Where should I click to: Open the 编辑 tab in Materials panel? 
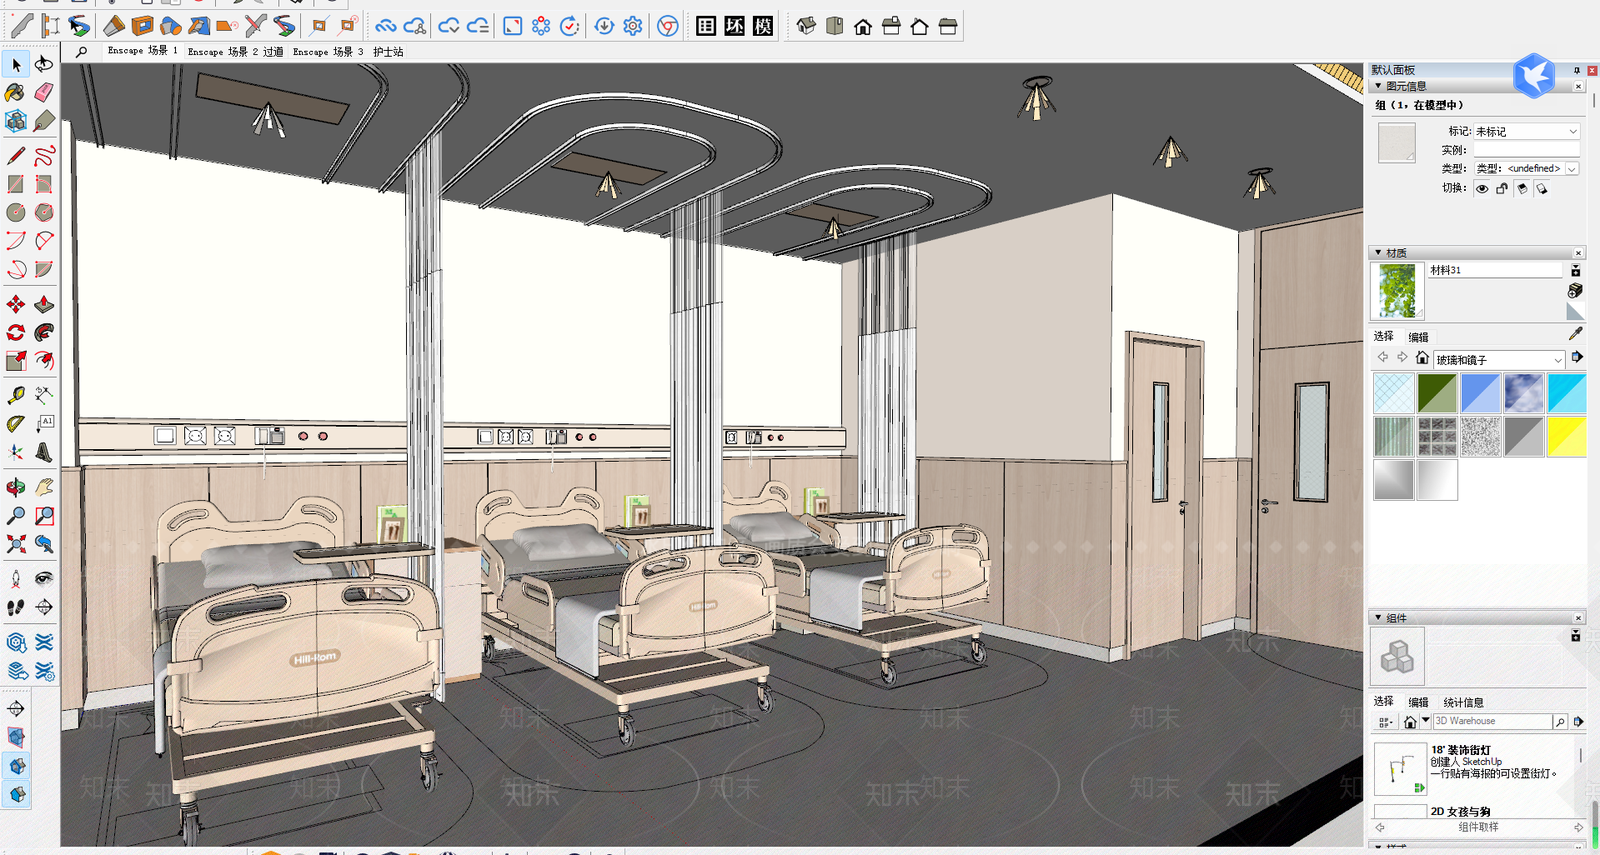tap(1418, 337)
